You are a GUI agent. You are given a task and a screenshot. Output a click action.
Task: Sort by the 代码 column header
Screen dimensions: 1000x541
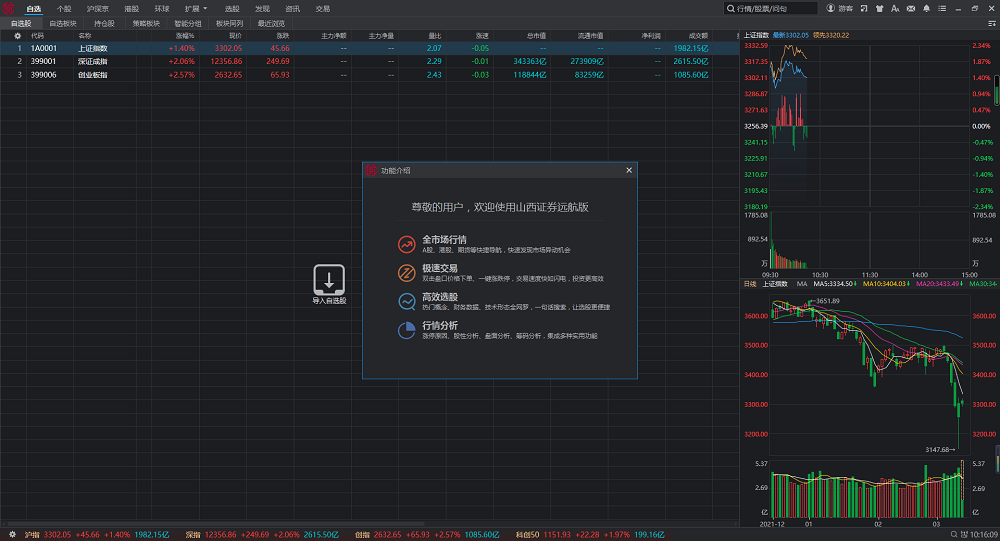38,36
